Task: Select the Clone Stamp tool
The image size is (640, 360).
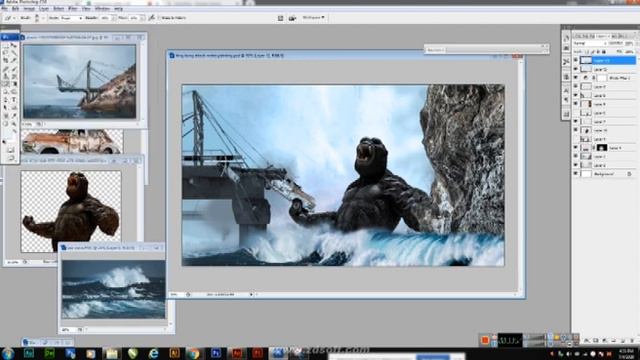Action: tap(5, 76)
